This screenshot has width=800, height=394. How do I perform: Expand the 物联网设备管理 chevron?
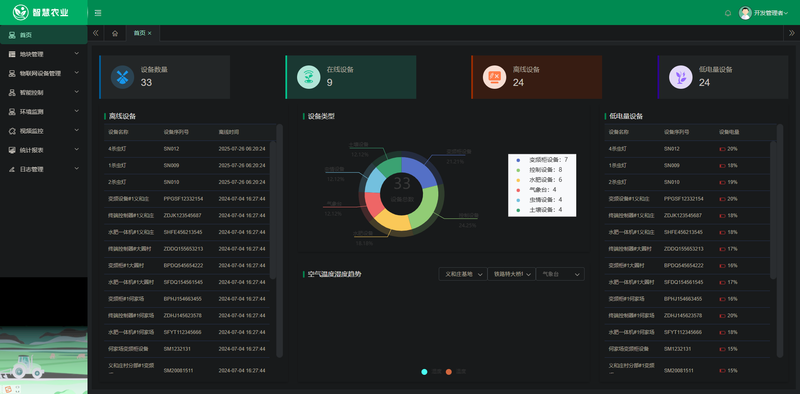(77, 73)
